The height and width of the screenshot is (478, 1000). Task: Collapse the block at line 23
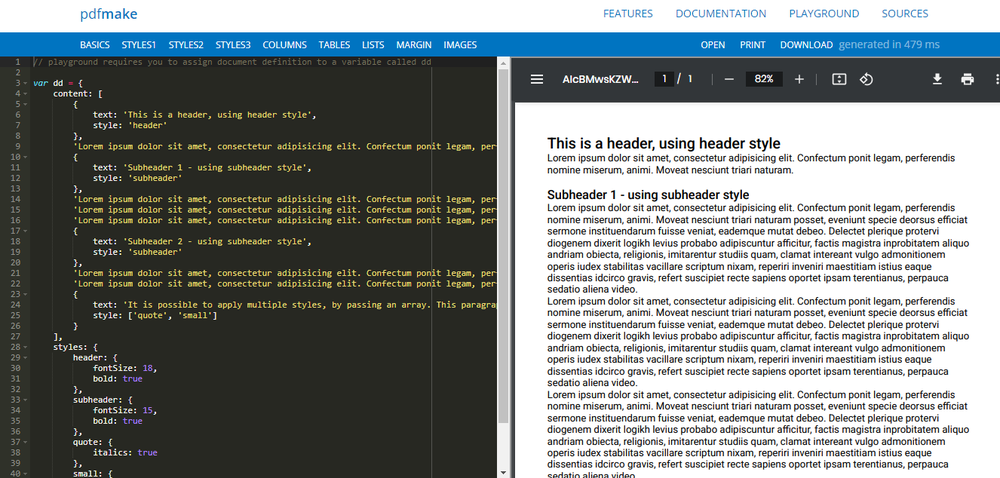pyautogui.click(x=26, y=294)
